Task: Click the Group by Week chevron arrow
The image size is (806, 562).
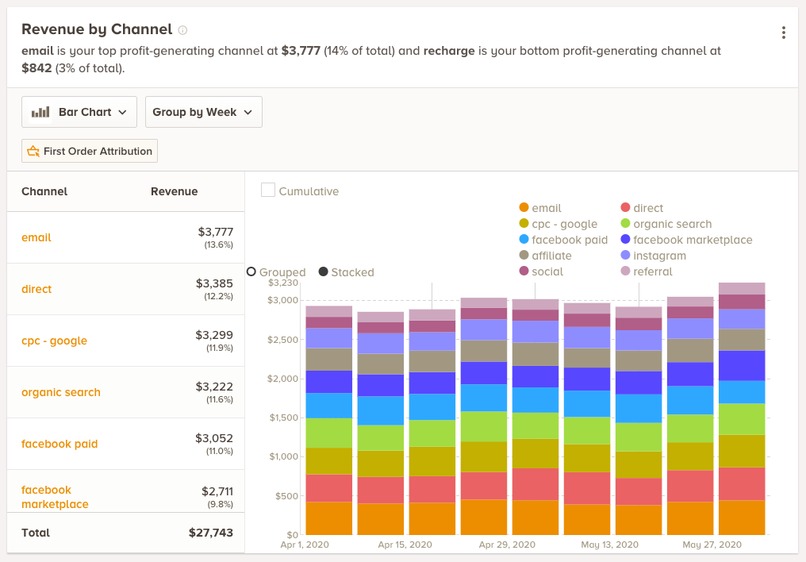Action: pyautogui.click(x=248, y=112)
